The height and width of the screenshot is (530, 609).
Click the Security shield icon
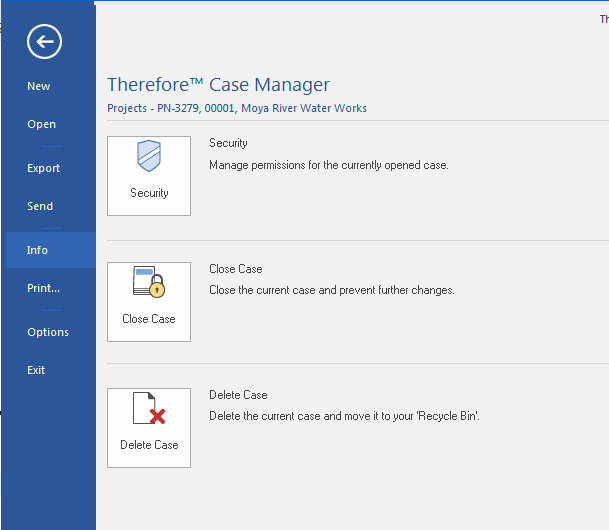pyautogui.click(x=149, y=159)
